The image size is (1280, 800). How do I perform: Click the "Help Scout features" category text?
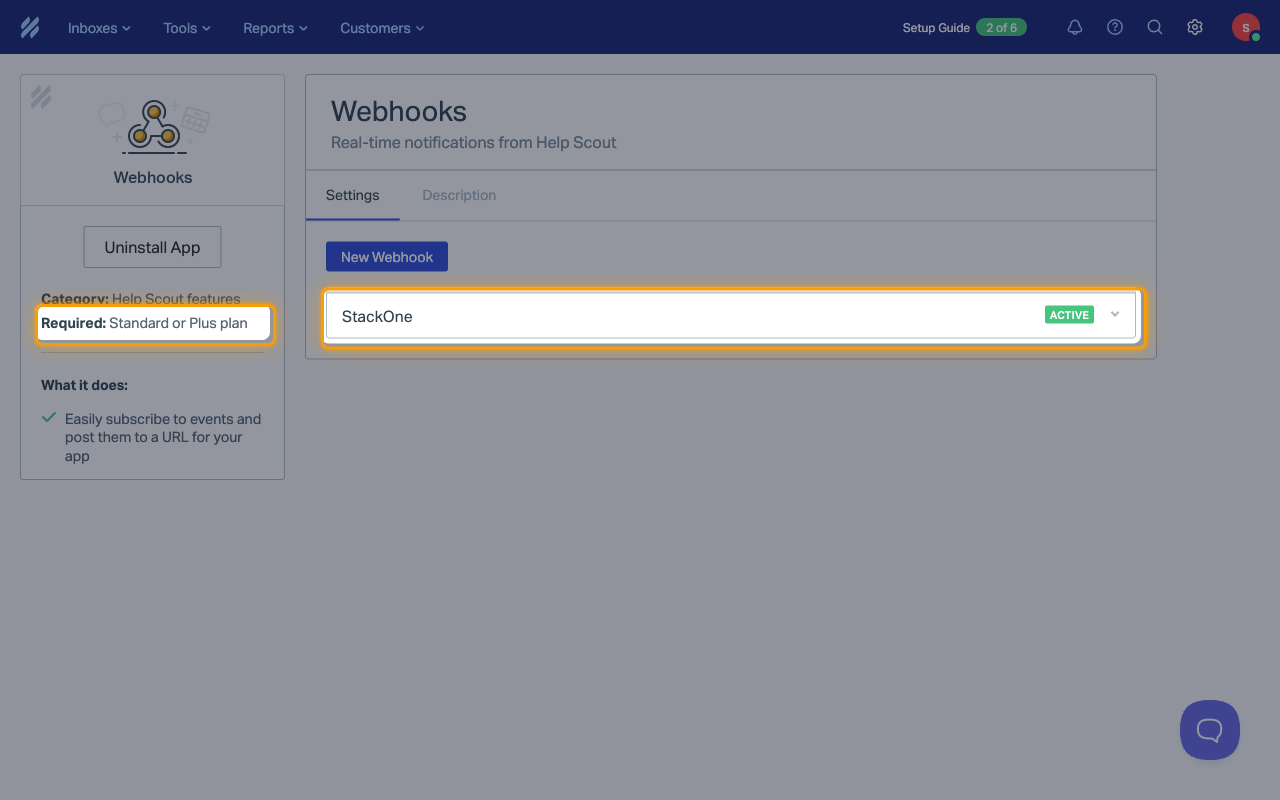point(176,299)
